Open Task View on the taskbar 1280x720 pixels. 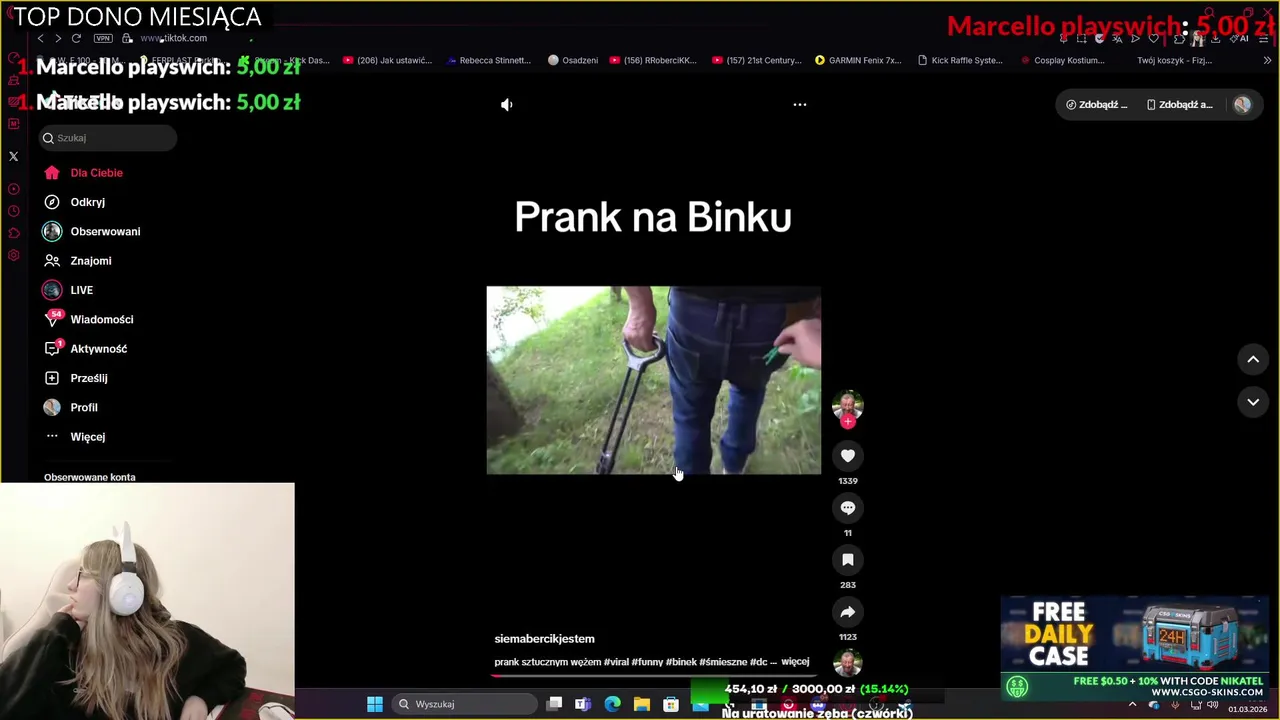(554, 704)
